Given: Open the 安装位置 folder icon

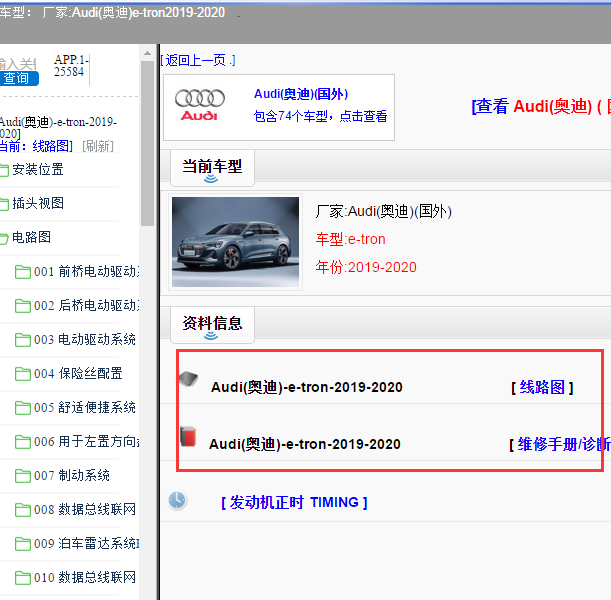Looking at the screenshot, I should coord(4,170).
